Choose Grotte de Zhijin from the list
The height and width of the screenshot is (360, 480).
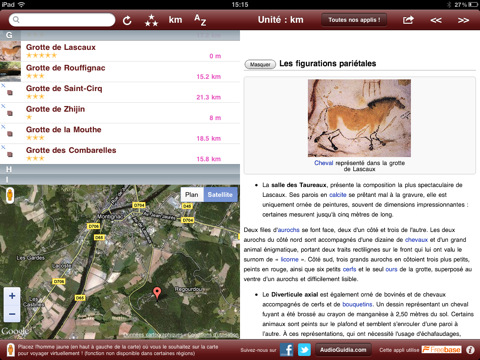(x=120, y=113)
